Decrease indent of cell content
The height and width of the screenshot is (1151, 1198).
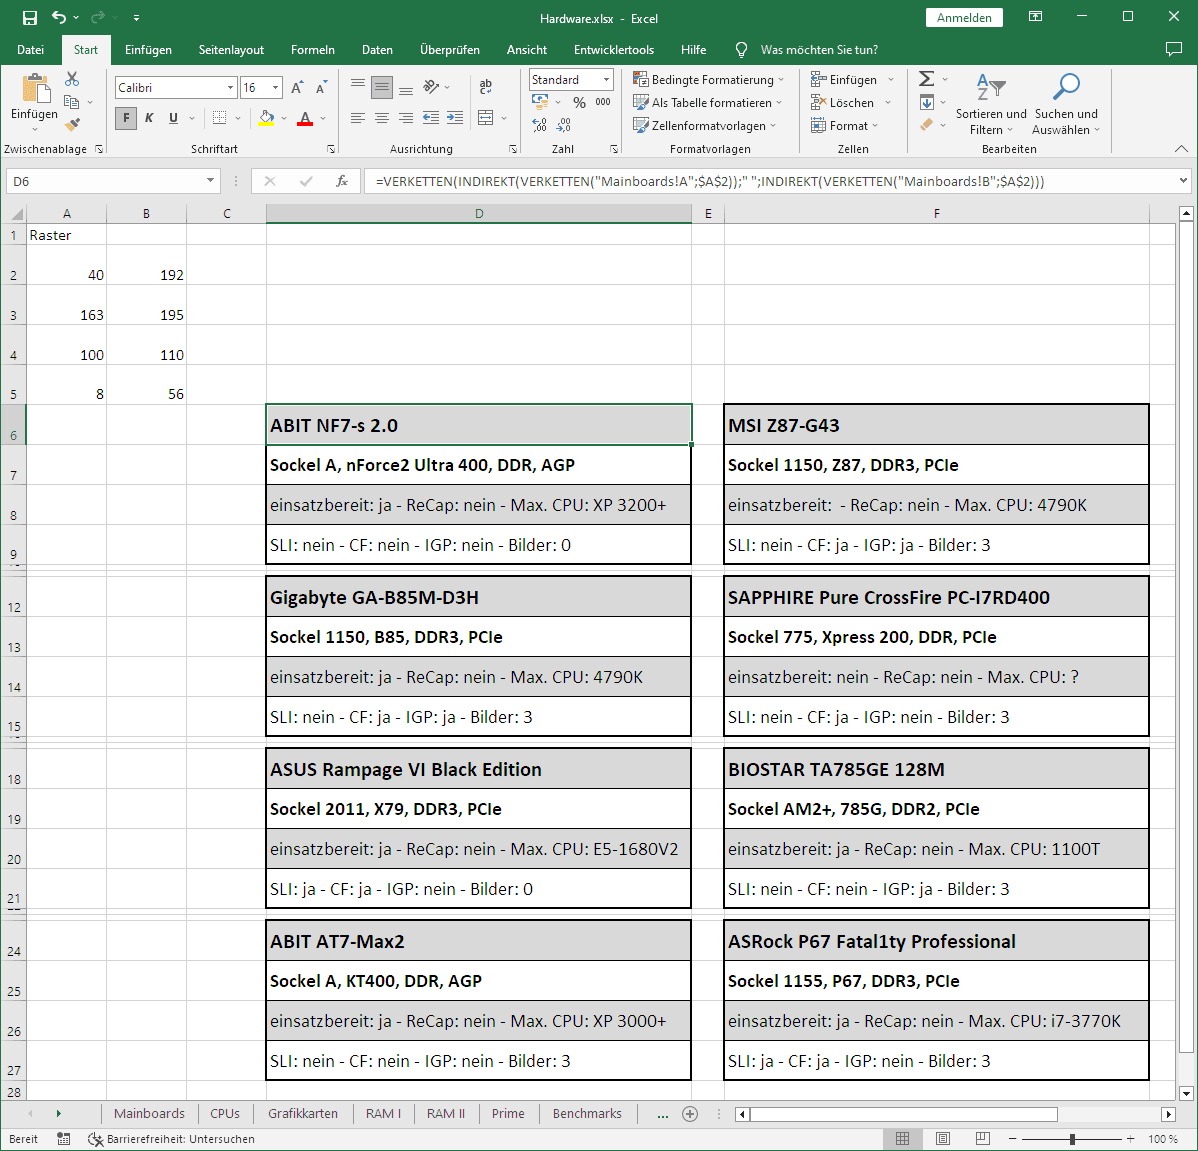click(x=431, y=118)
